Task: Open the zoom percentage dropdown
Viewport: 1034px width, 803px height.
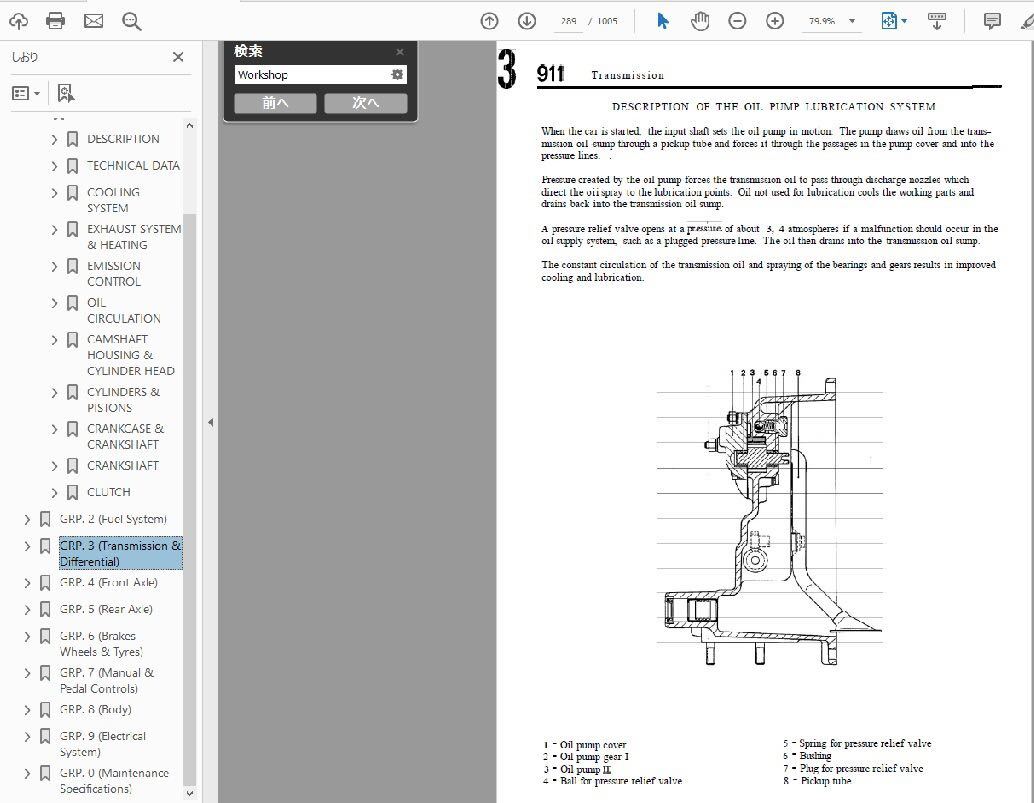Action: tap(852, 21)
